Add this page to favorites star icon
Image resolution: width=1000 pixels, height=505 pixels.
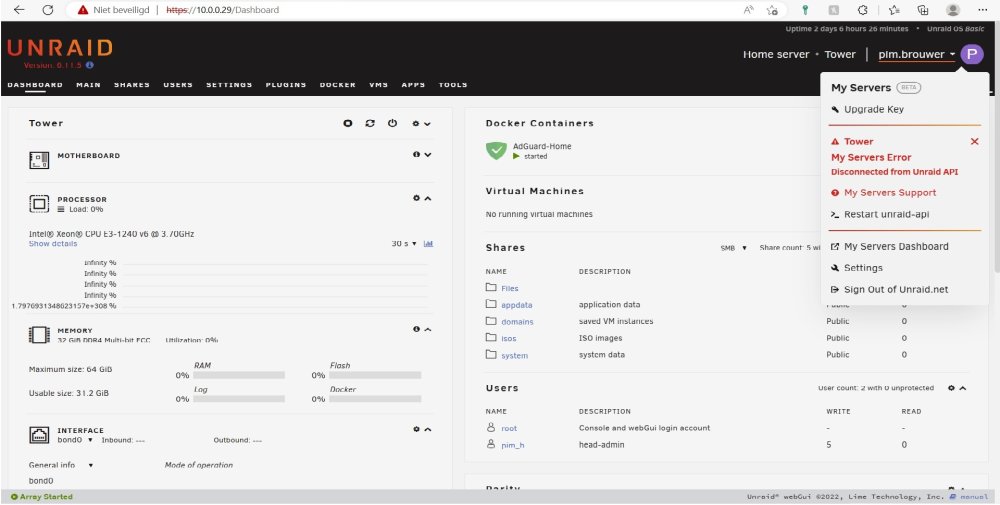(x=772, y=10)
